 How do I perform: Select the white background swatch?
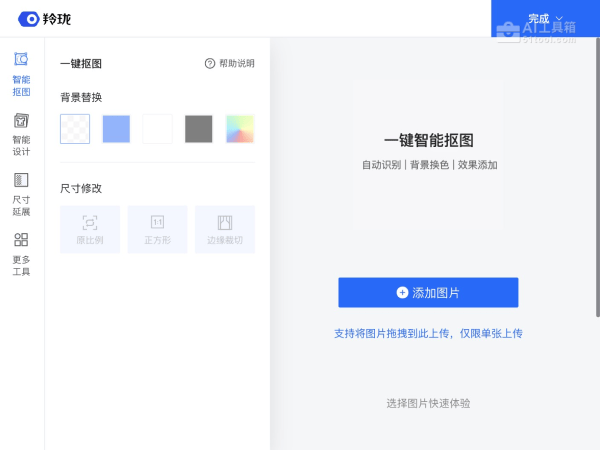coord(157,129)
